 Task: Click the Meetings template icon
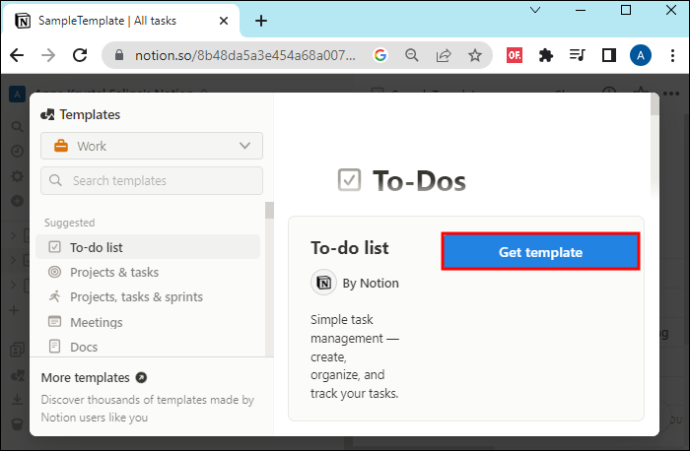[x=55, y=322]
